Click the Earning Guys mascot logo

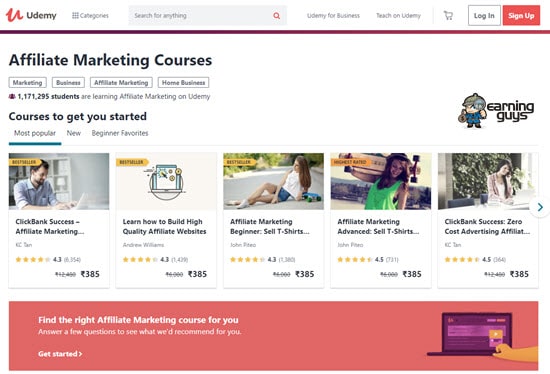tap(496, 111)
